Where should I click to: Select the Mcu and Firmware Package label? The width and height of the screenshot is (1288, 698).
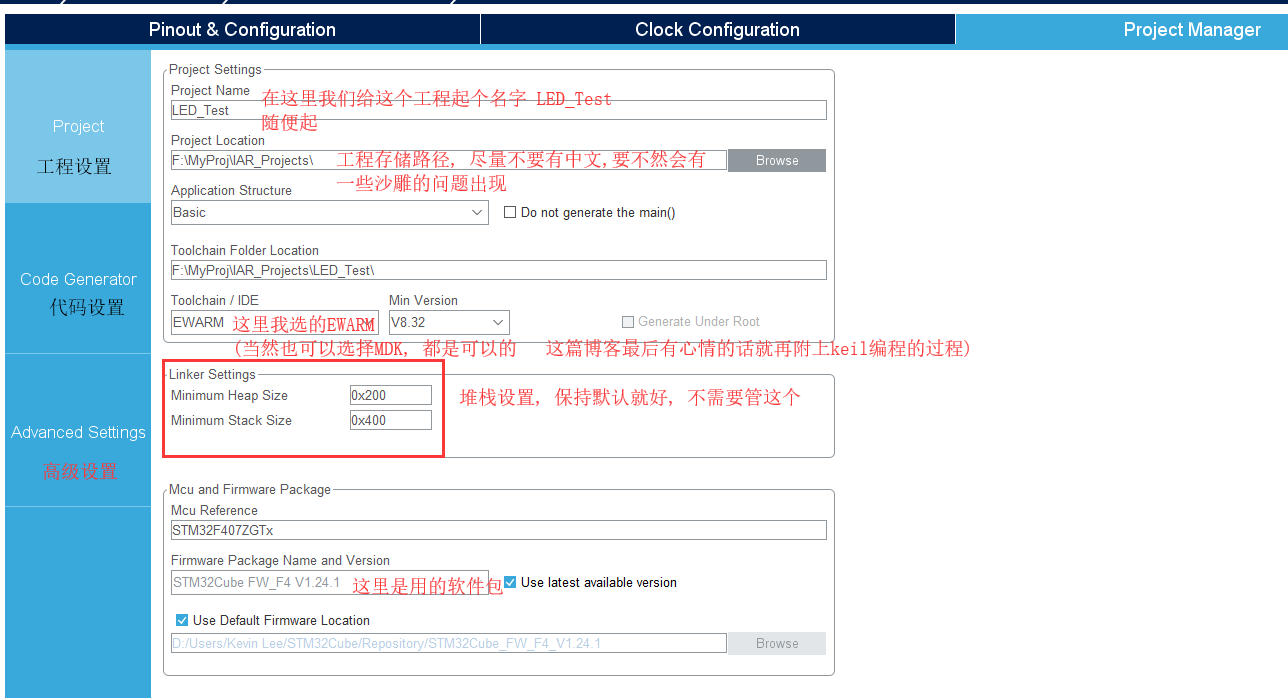[x=250, y=489]
